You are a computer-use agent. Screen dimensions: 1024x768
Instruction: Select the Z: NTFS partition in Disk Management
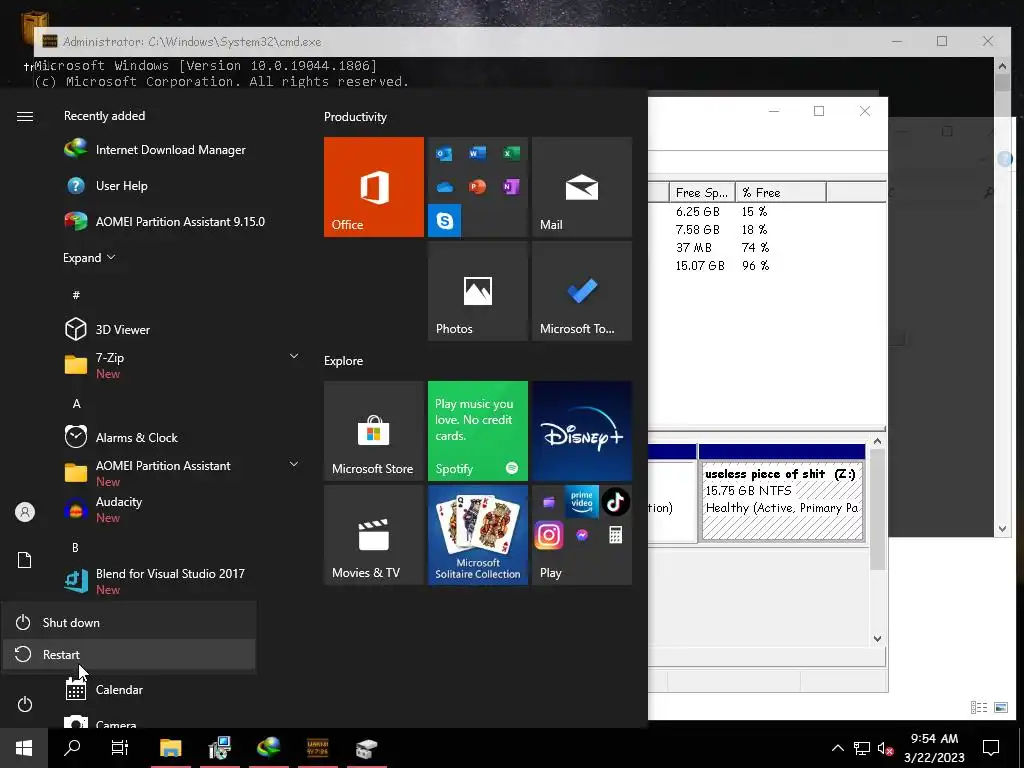782,501
